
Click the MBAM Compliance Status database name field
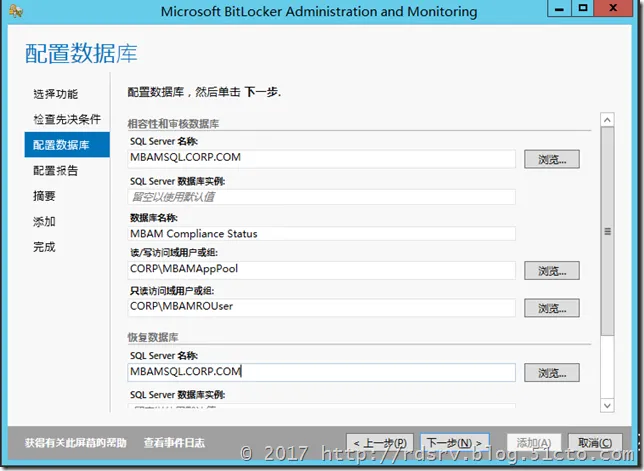point(322,234)
